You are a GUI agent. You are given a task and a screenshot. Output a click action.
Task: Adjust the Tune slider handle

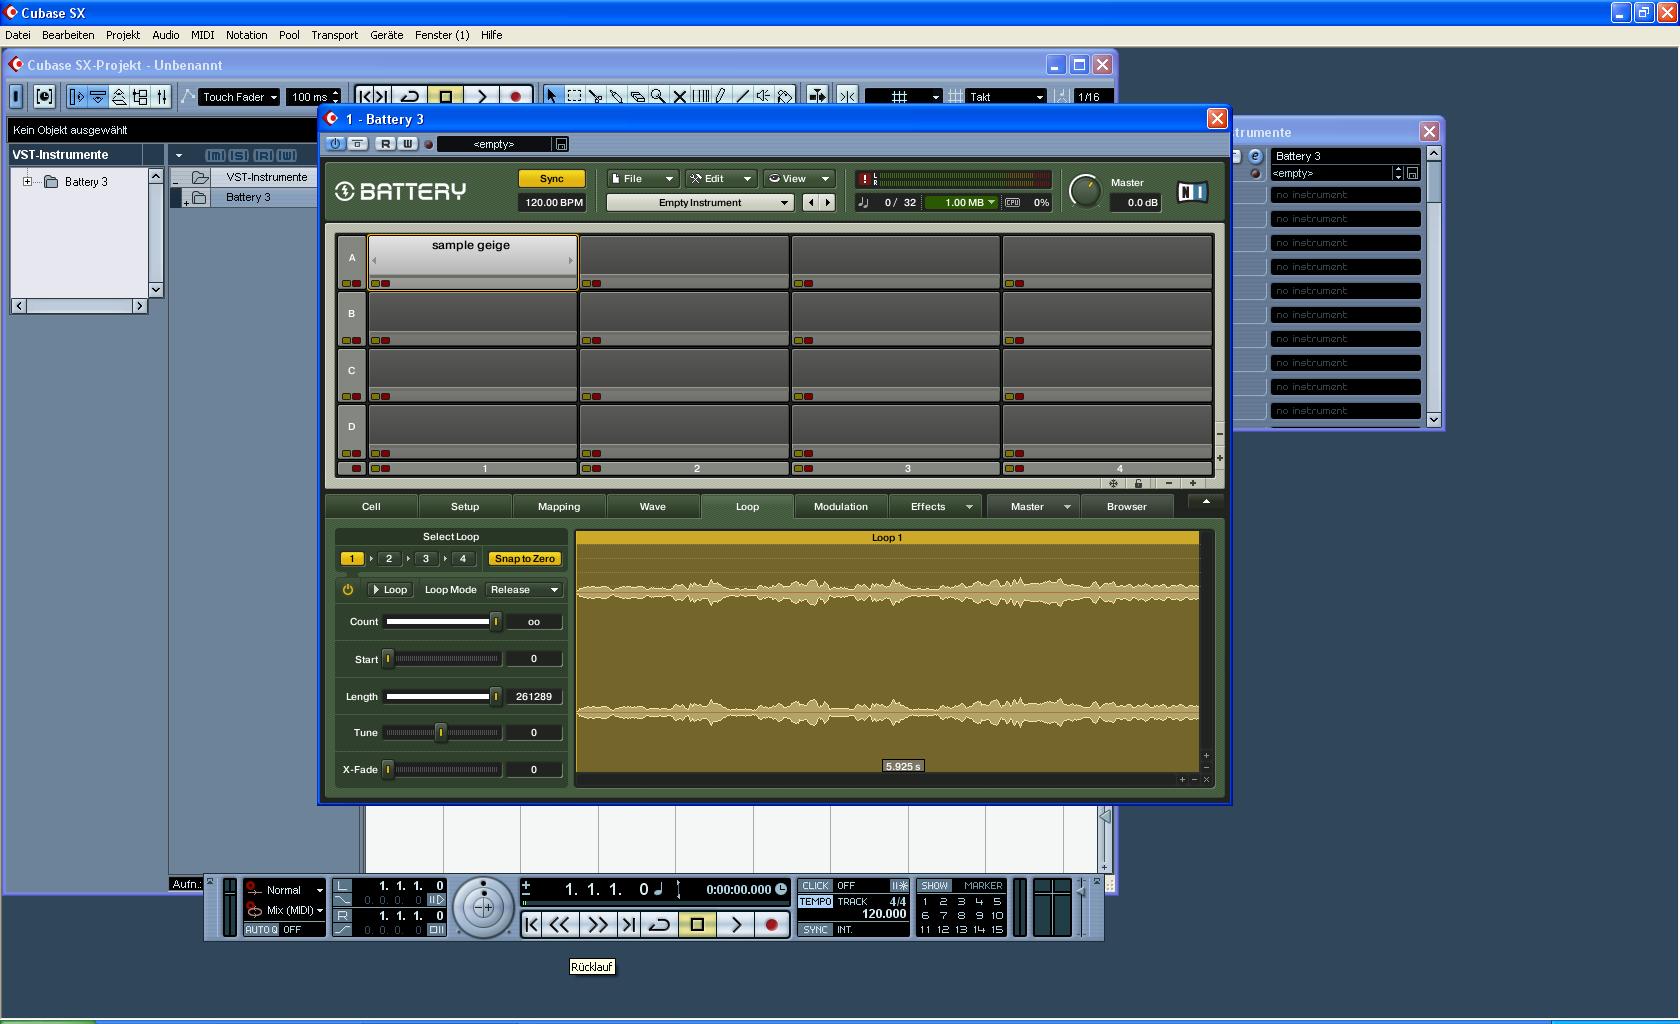(x=440, y=733)
